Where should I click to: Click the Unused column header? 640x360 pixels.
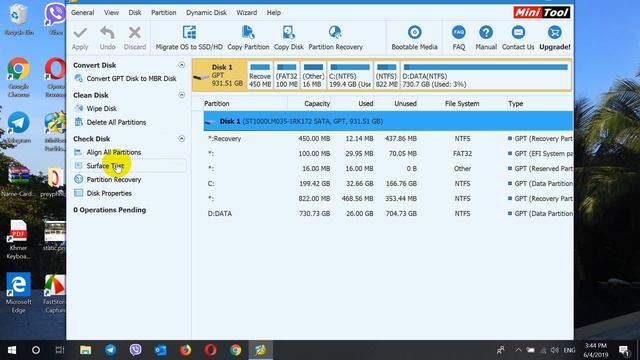pyautogui.click(x=405, y=104)
